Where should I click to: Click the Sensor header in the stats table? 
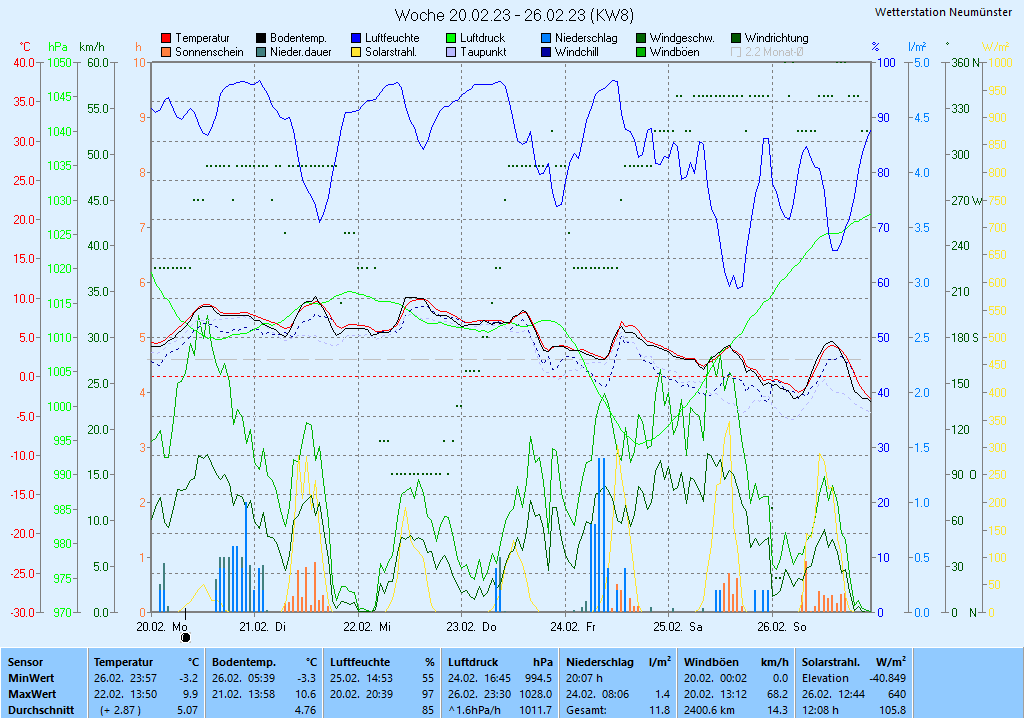tap(25, 662)
